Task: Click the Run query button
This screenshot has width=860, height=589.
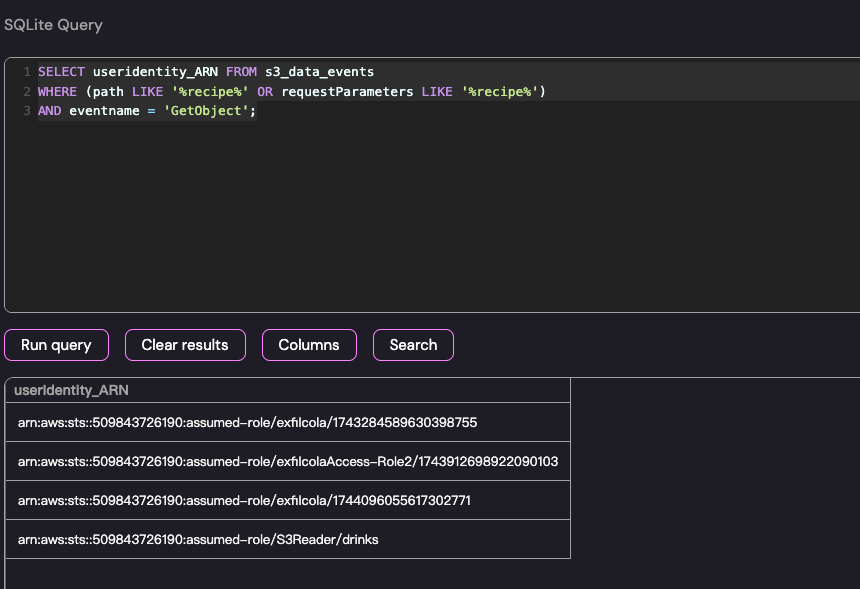Action: (56, 345)
